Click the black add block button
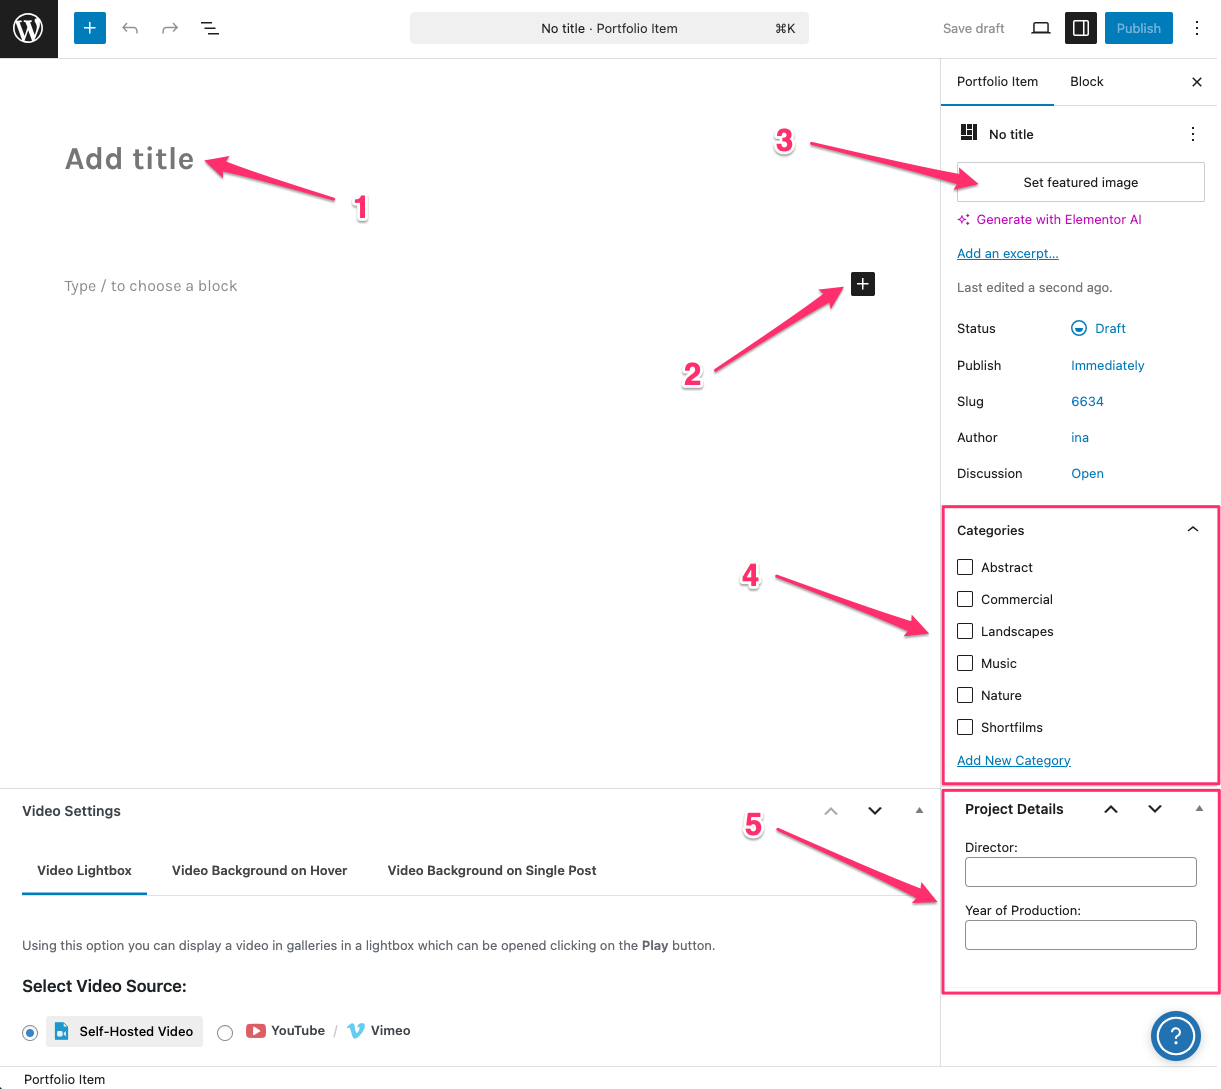Screen dimensions: 1221x1089 (862, 284)
